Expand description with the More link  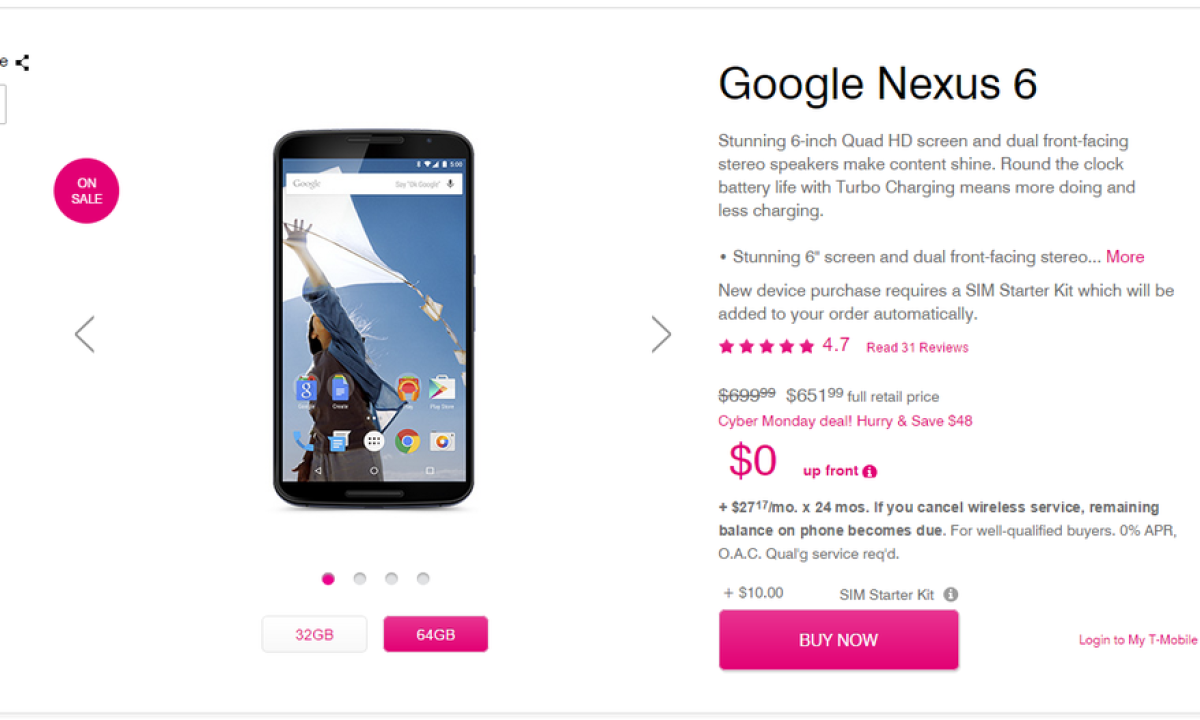point(1125,257)
